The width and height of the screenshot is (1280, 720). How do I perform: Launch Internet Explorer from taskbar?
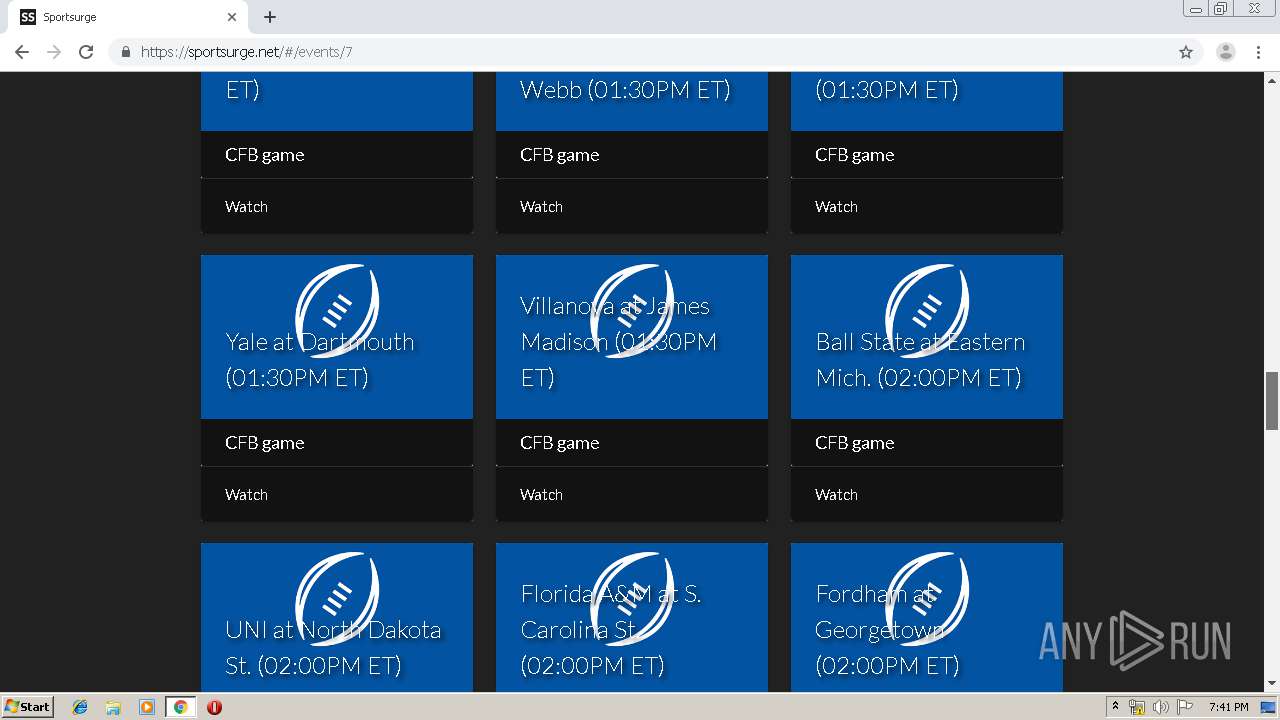click(80, 707)
